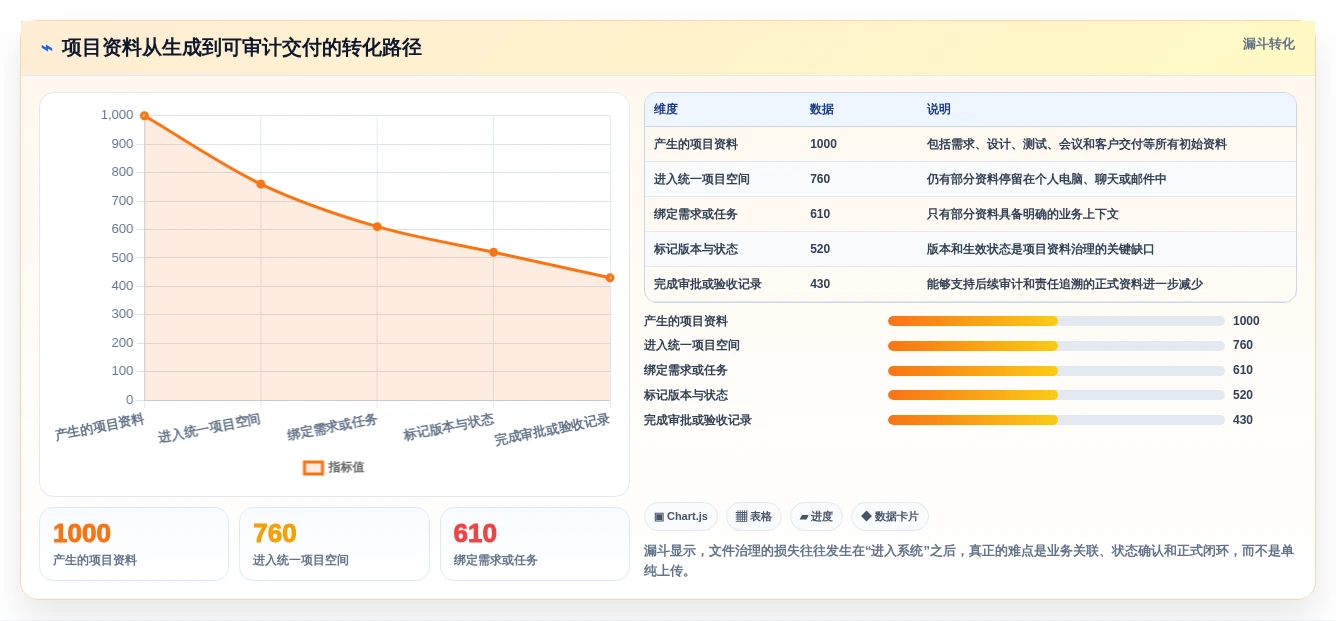This screenshot has width=1336, height=621.
Task: Click the description 版本和生效状态是项目资料治理的关键缺口
Action: coord(1041,249)
